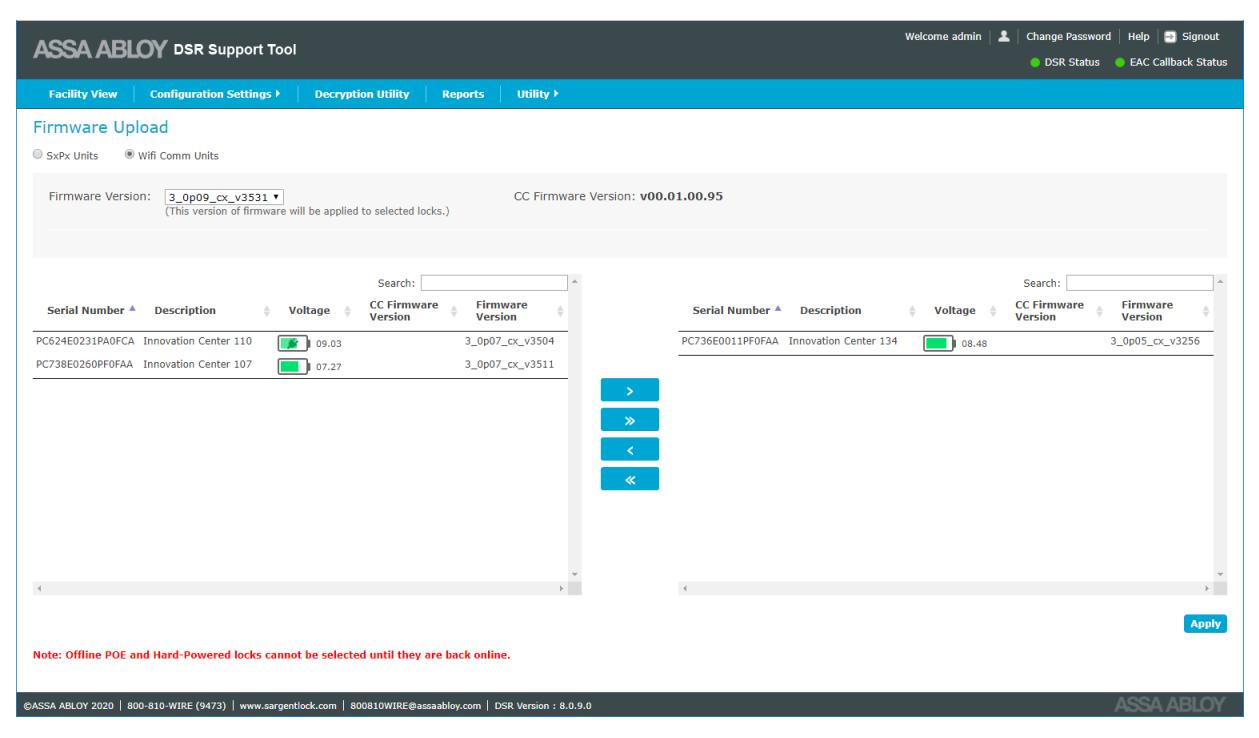Select the SxPx Units radio button
This screenshot has height=738, width=1259.
(38, 155)
